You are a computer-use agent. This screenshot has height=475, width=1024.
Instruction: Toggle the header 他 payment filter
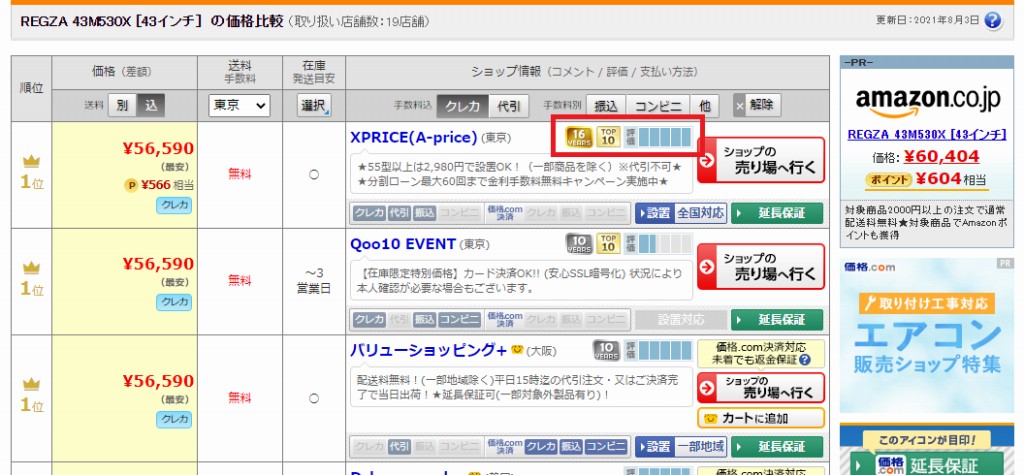(x=705, y=105)
